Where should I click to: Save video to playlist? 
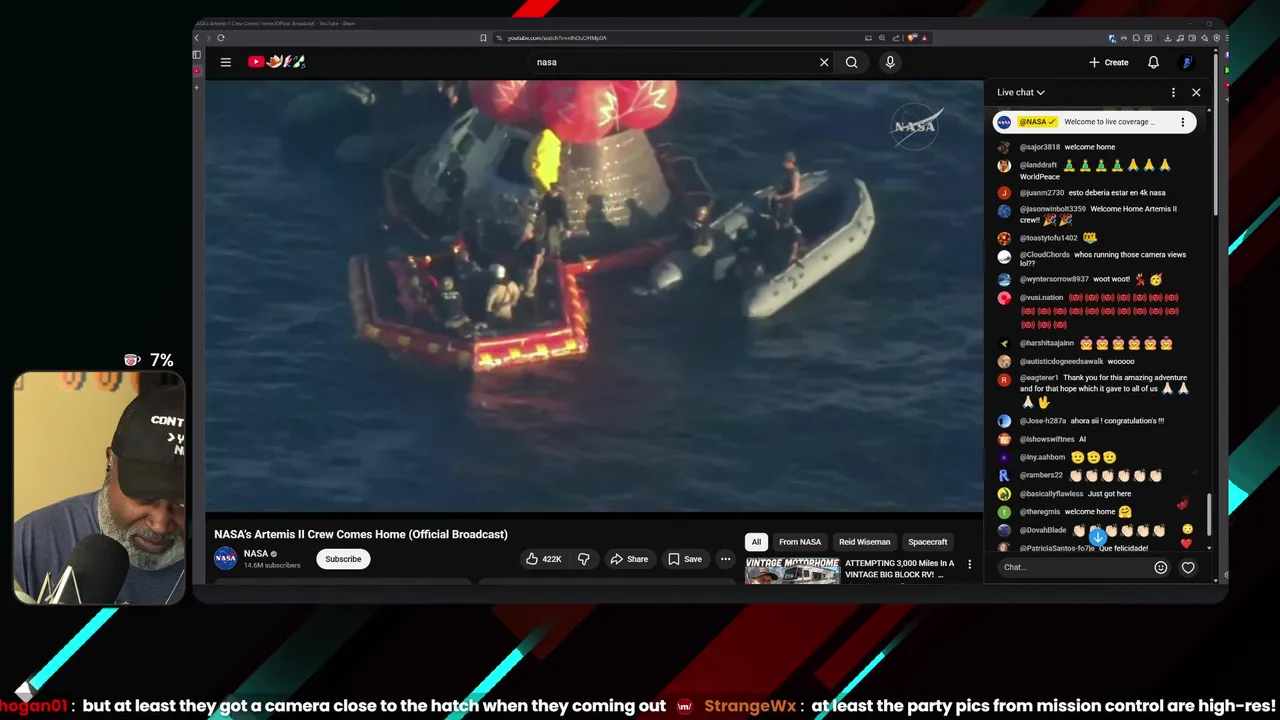click(x=685, y=559)
